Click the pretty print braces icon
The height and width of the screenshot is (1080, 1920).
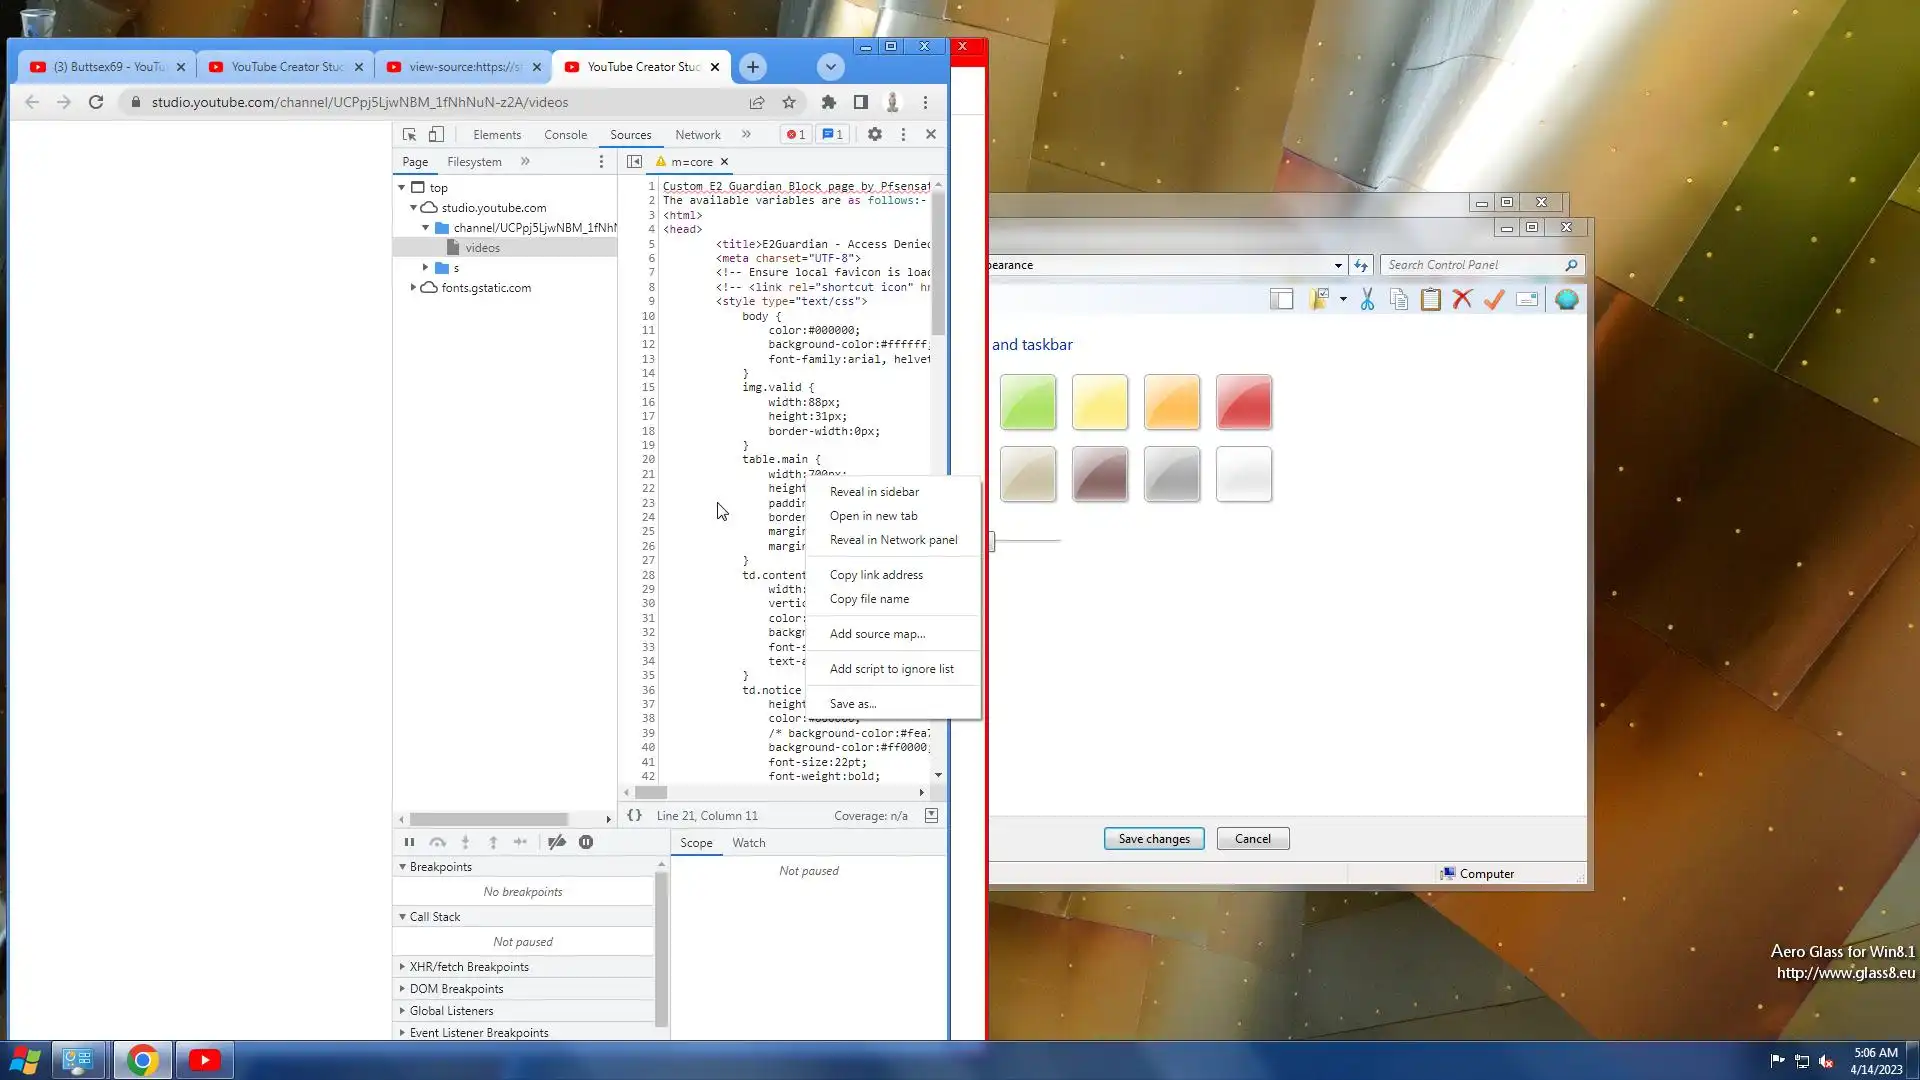[x=634, y=815]
